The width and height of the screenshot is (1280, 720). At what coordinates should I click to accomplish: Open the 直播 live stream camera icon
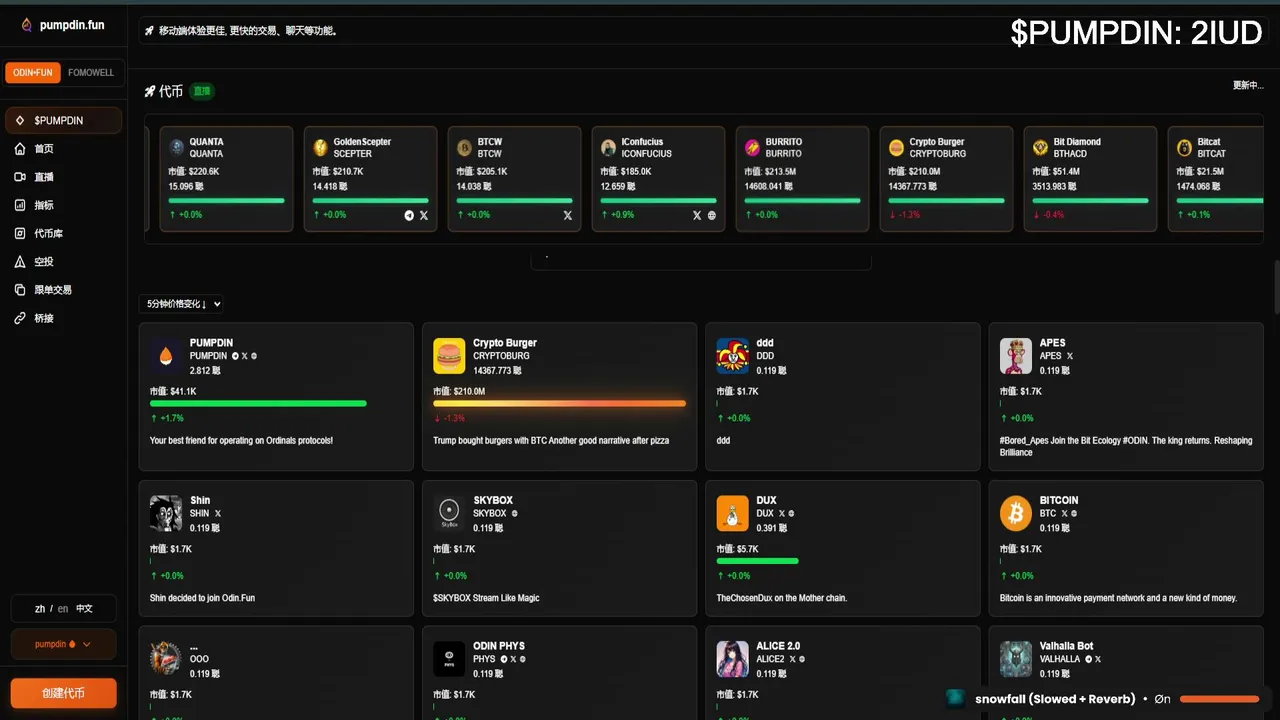(x=20, y=177)
